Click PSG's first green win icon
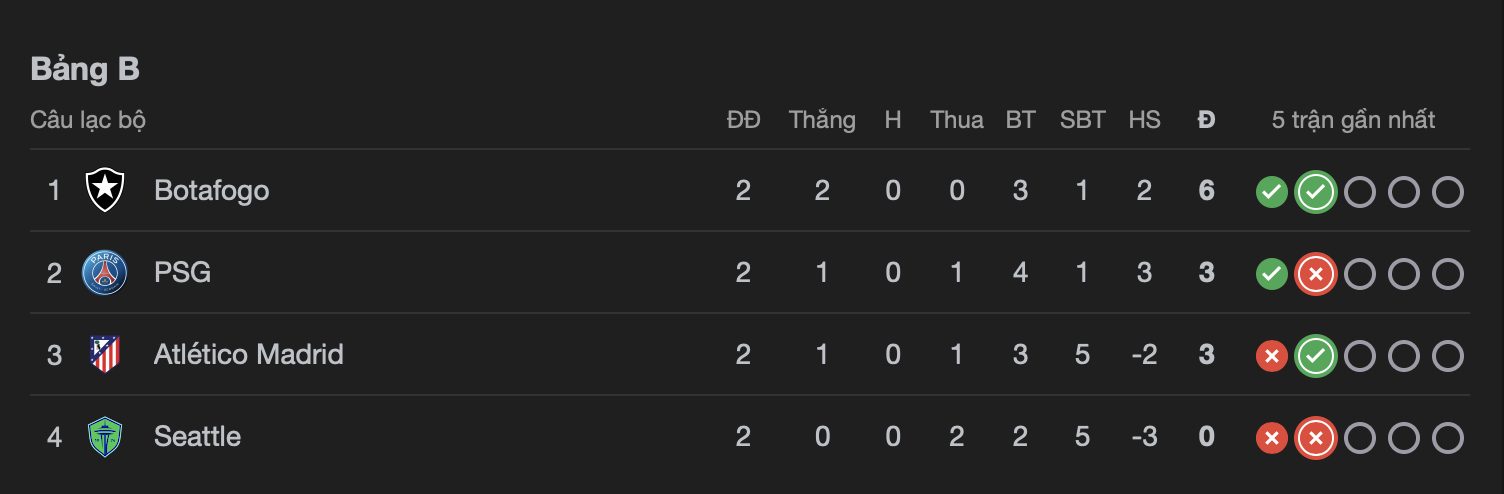 click(x=1271, y=273)
